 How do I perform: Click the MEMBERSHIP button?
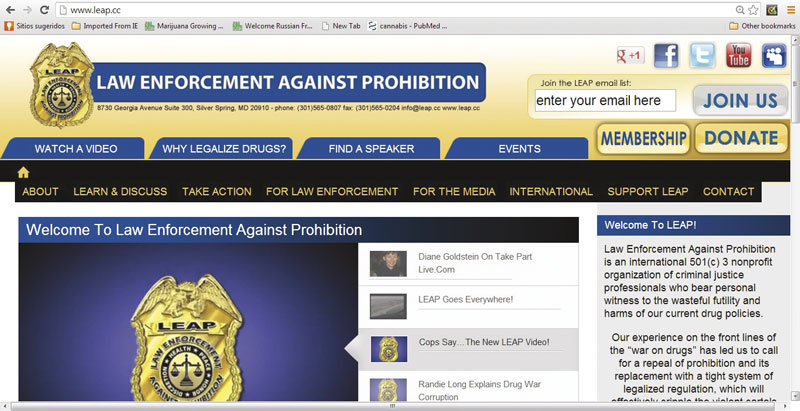coord(643,138)
